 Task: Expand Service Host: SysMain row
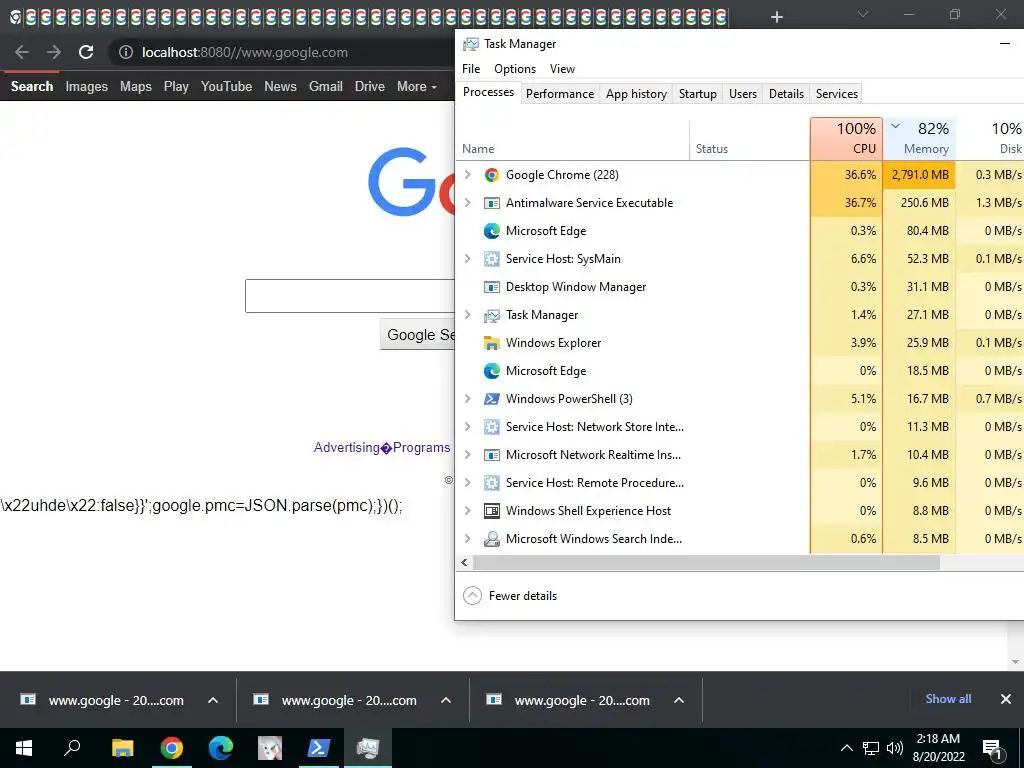tap(468, 259)
